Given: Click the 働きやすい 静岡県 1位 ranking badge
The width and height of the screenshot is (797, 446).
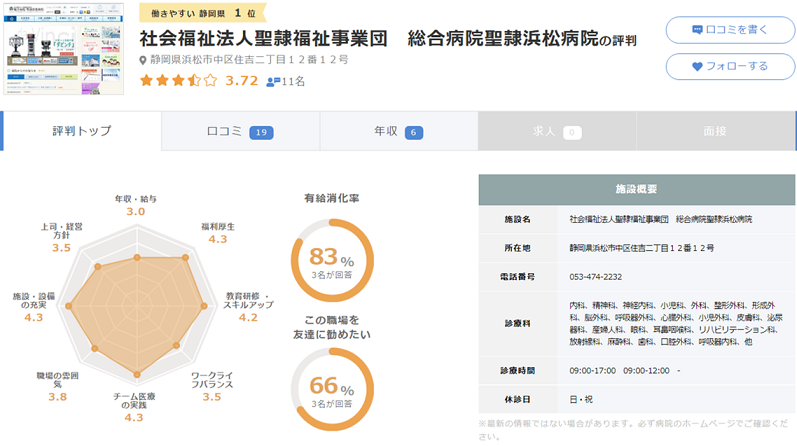Looking at the screenshot, I should tap(204, 16).
